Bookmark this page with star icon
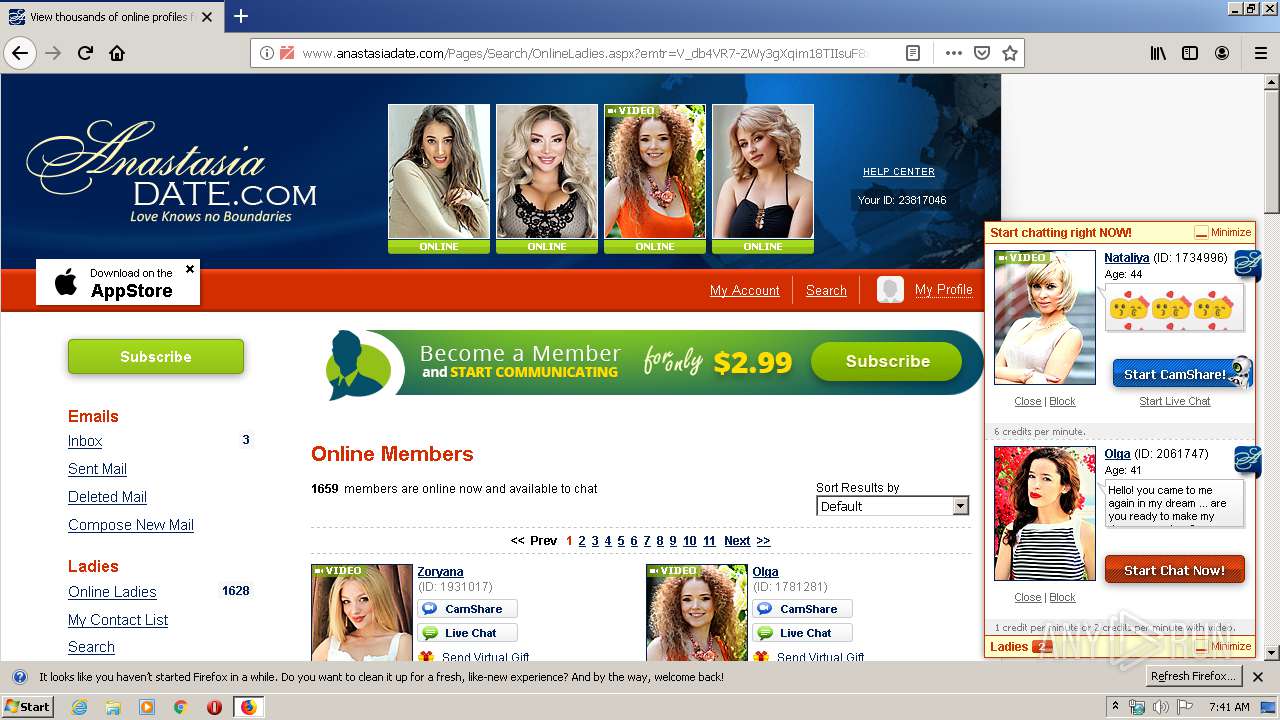1280x720 pixels. point(1010,53)
